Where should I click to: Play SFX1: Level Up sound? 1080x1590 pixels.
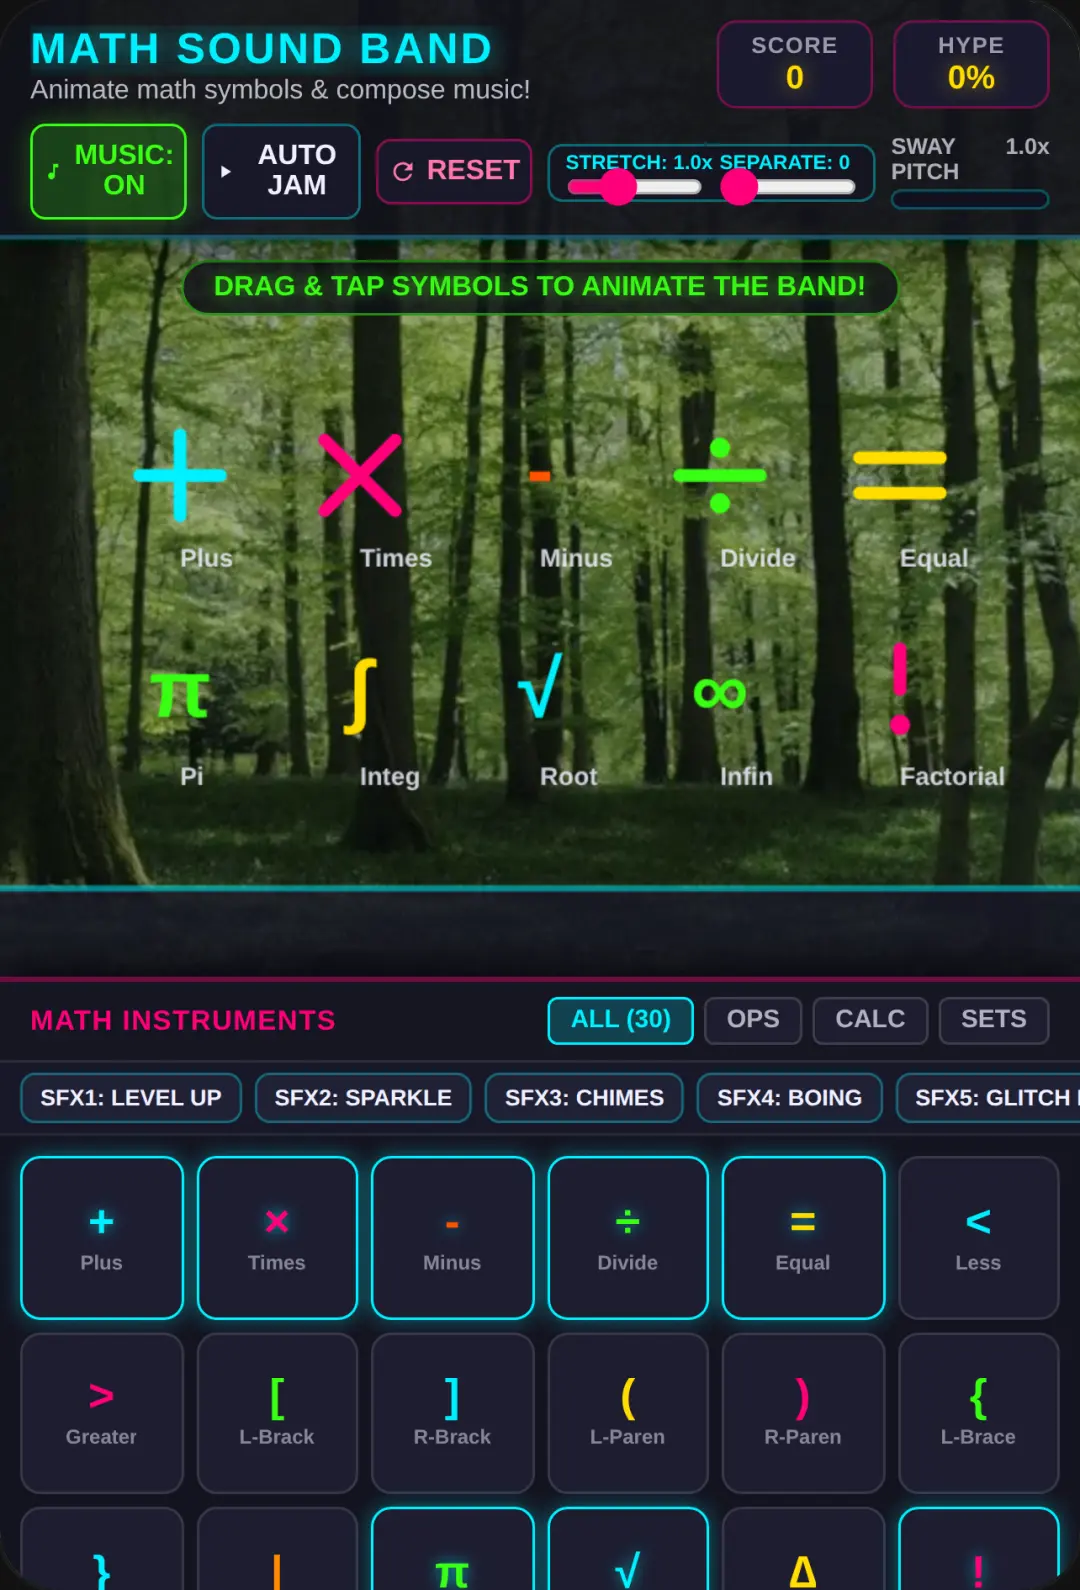[131, 1098]
